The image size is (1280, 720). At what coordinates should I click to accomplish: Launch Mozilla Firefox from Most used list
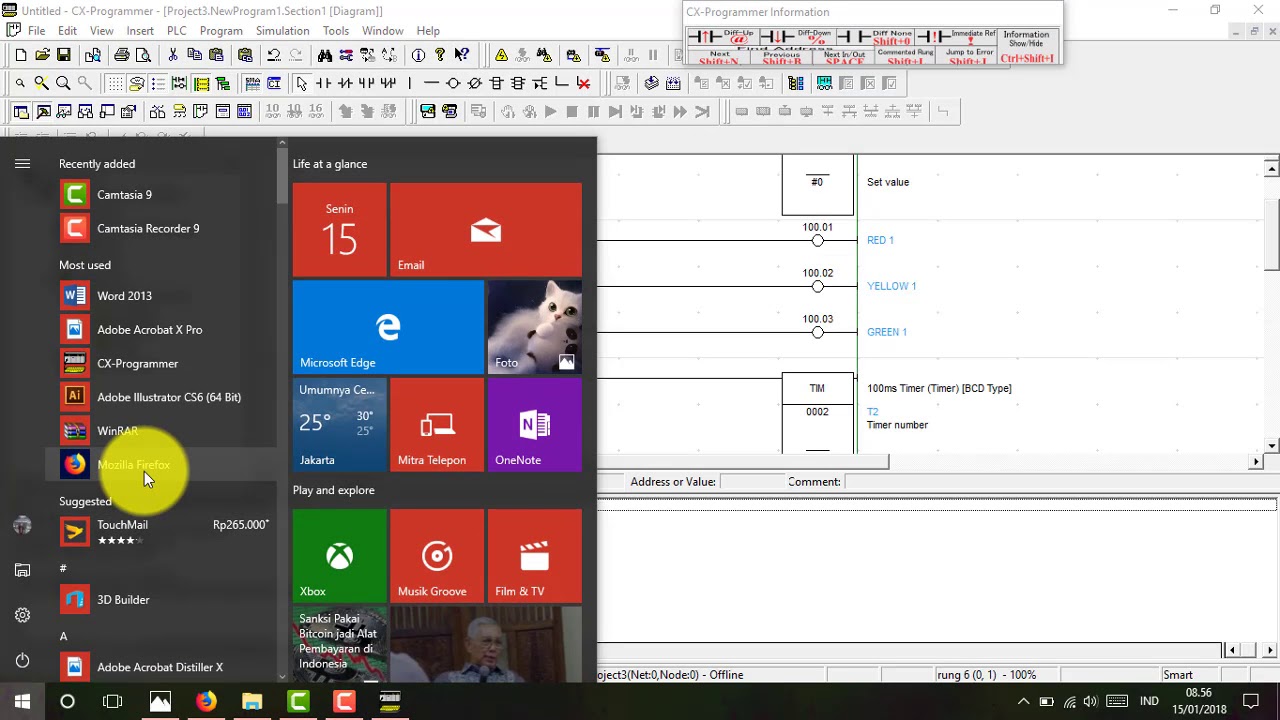[161, 465]
